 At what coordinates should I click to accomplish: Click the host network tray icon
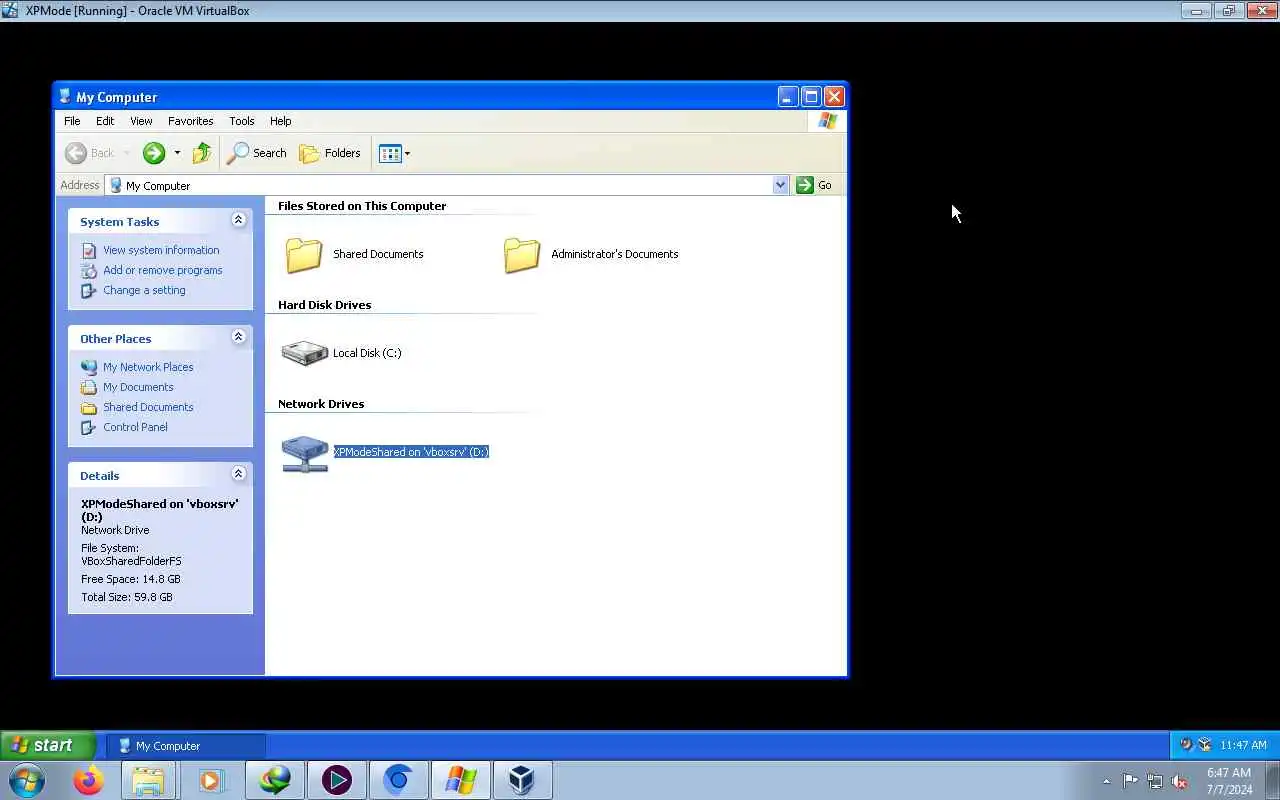tap(1155, 781)
